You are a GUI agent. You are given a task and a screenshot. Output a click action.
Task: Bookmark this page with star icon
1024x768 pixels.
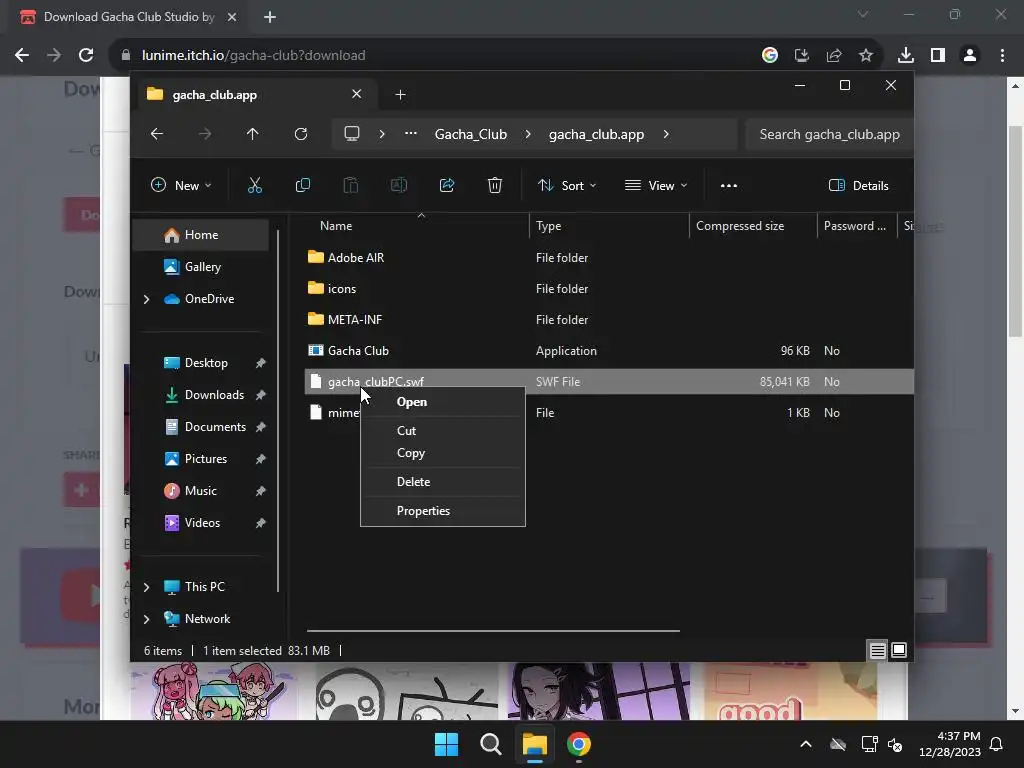866,56
